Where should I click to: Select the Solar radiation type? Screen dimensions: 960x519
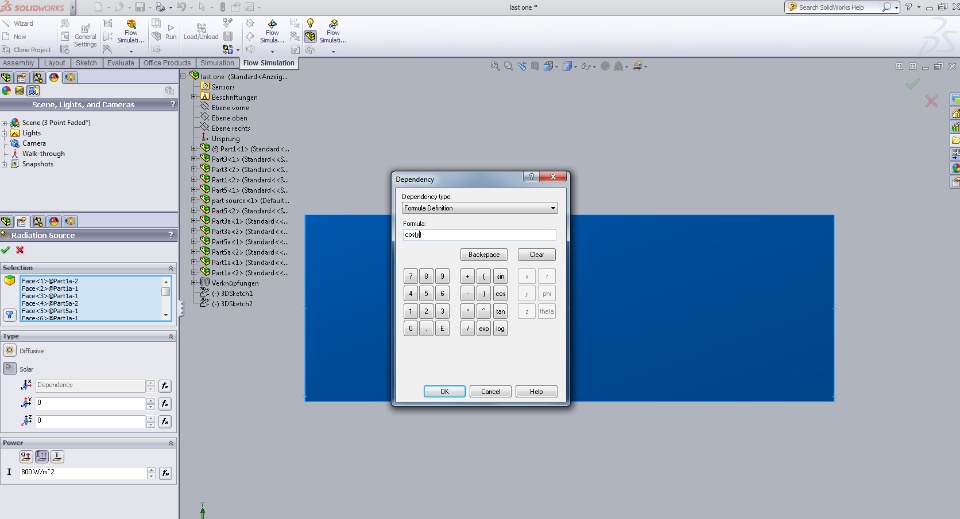tap(9, 368)
